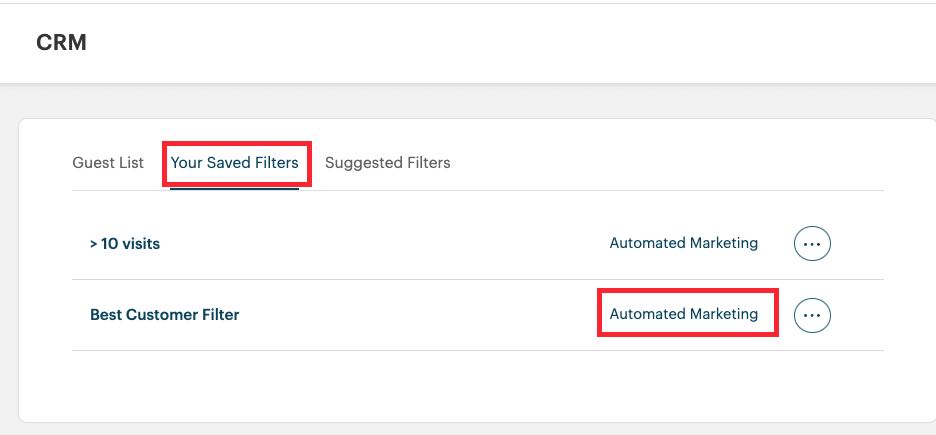Click the three-dot icon in > 10 visits row
Image resolution: width=936 pixels, height=435 pixels.
(812, 243)
